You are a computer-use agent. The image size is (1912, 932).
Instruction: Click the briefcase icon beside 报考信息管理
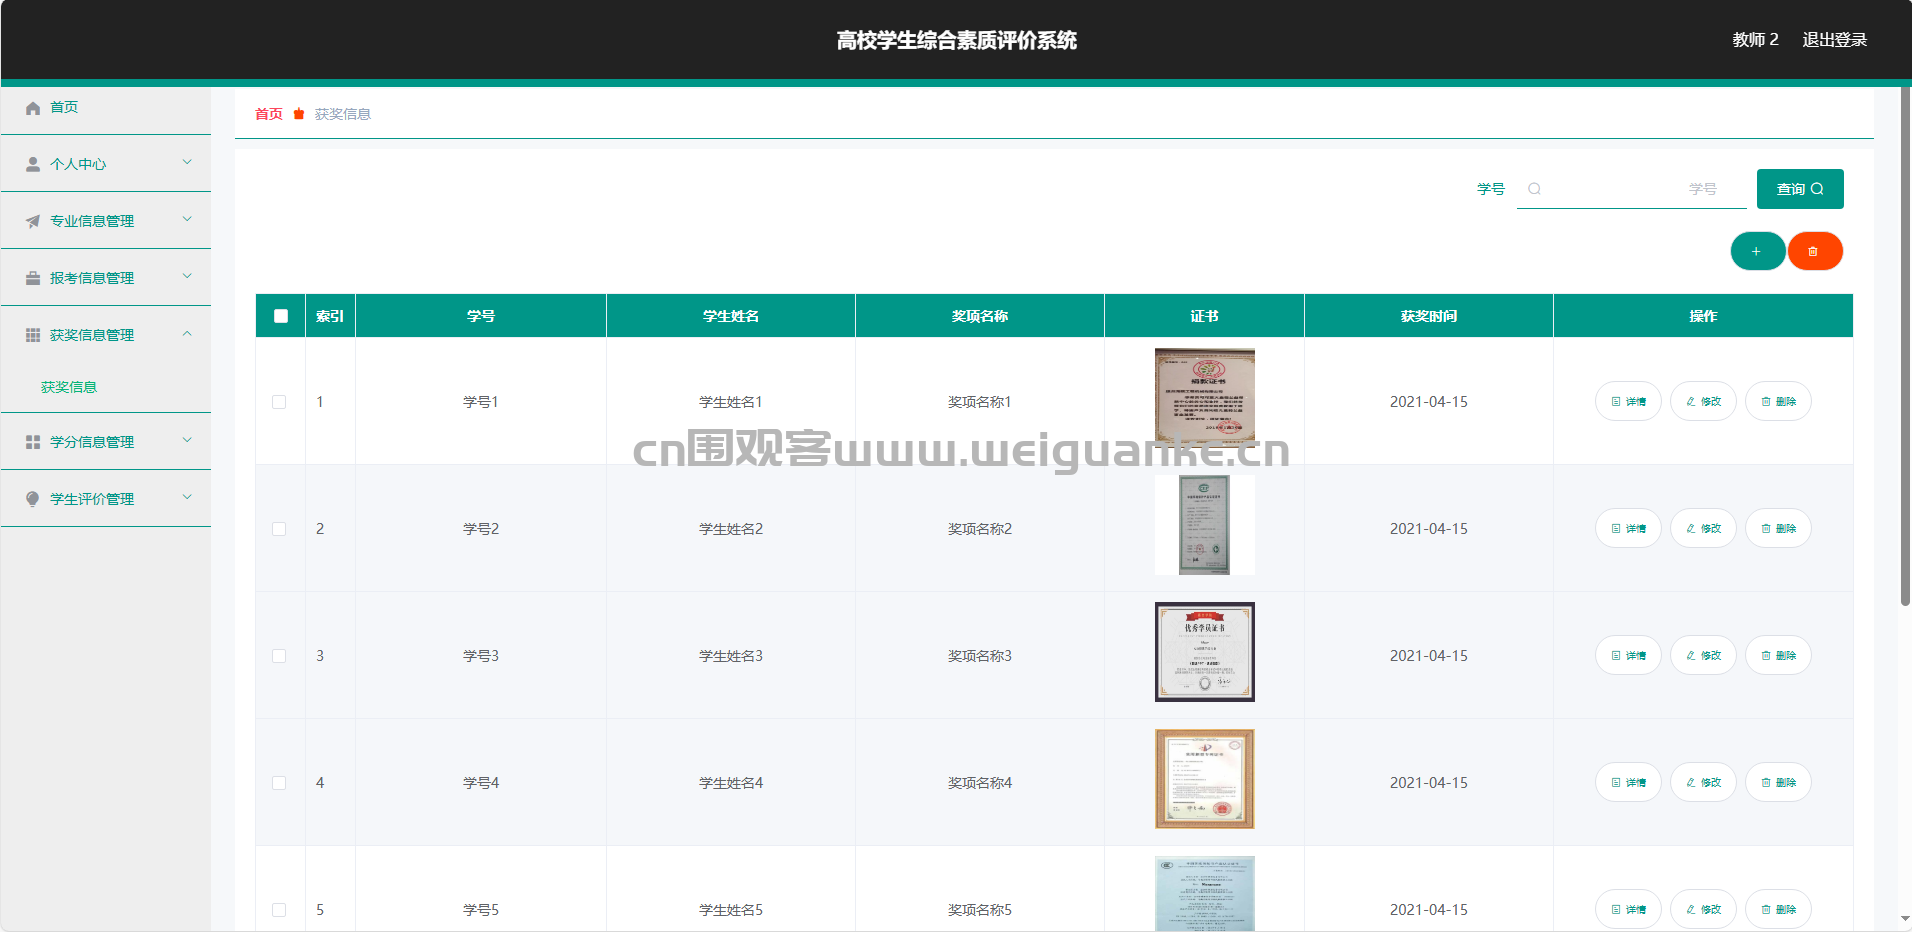[33, 278]
